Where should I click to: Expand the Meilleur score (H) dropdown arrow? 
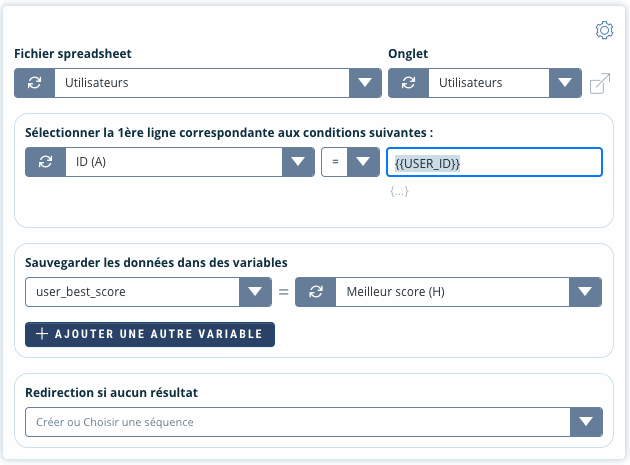pos(585,292)
